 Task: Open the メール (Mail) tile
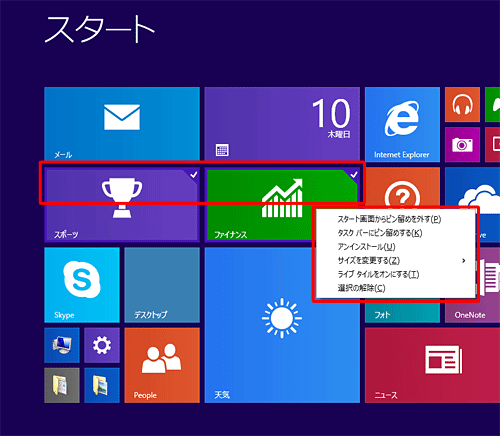[122, 124]
